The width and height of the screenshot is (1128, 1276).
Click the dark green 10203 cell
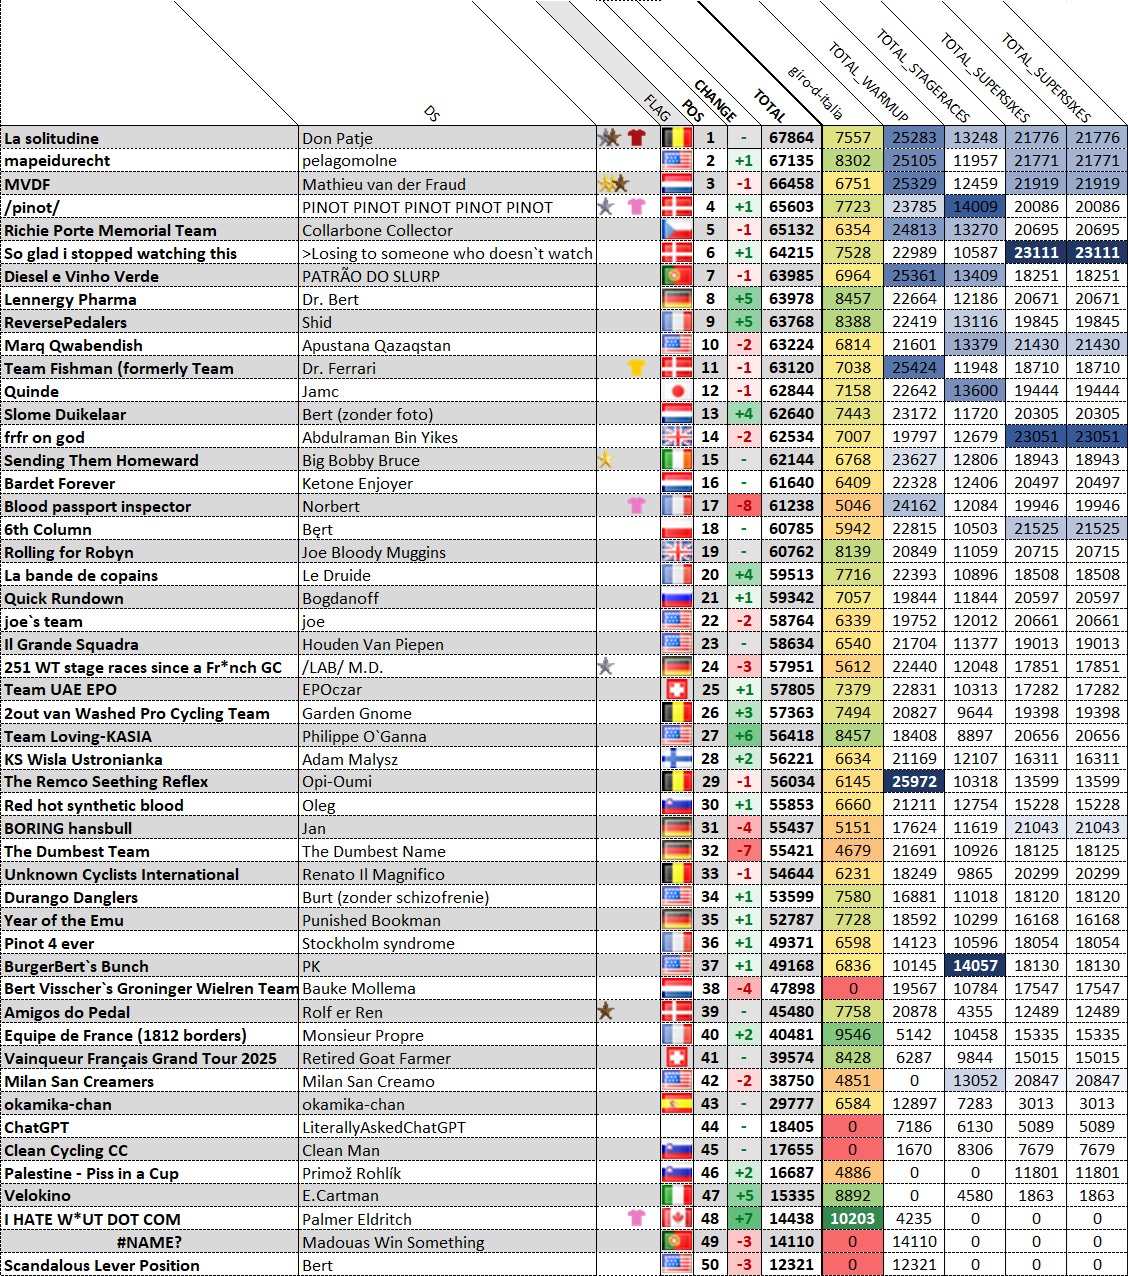click(x=852, y=1219)
